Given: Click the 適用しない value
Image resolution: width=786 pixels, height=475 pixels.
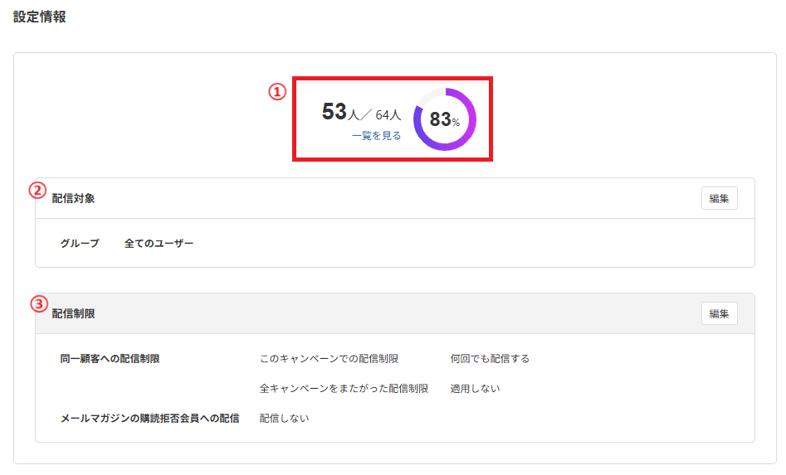Looking at the screenshot, I should [x=475, y=388].
